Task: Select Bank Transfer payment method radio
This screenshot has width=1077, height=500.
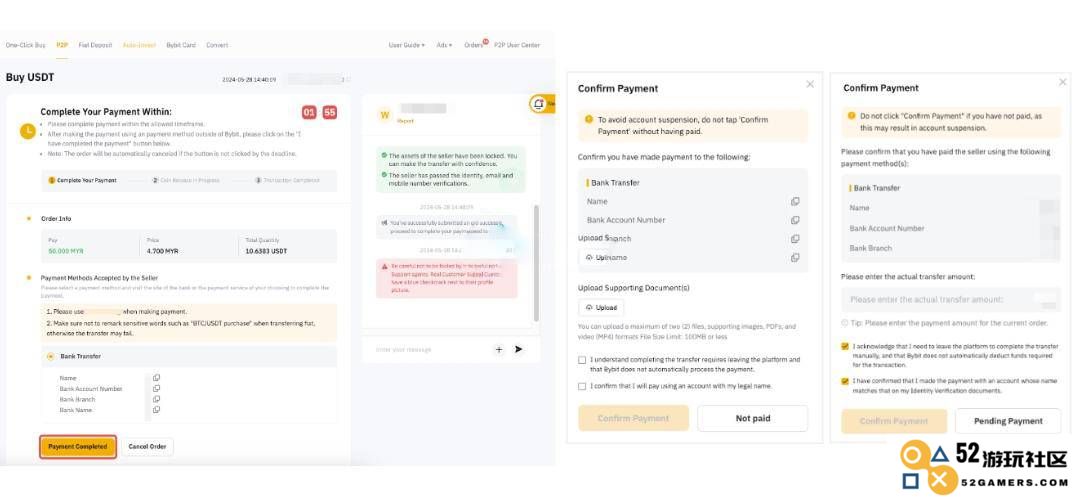Action: (51, 356)
